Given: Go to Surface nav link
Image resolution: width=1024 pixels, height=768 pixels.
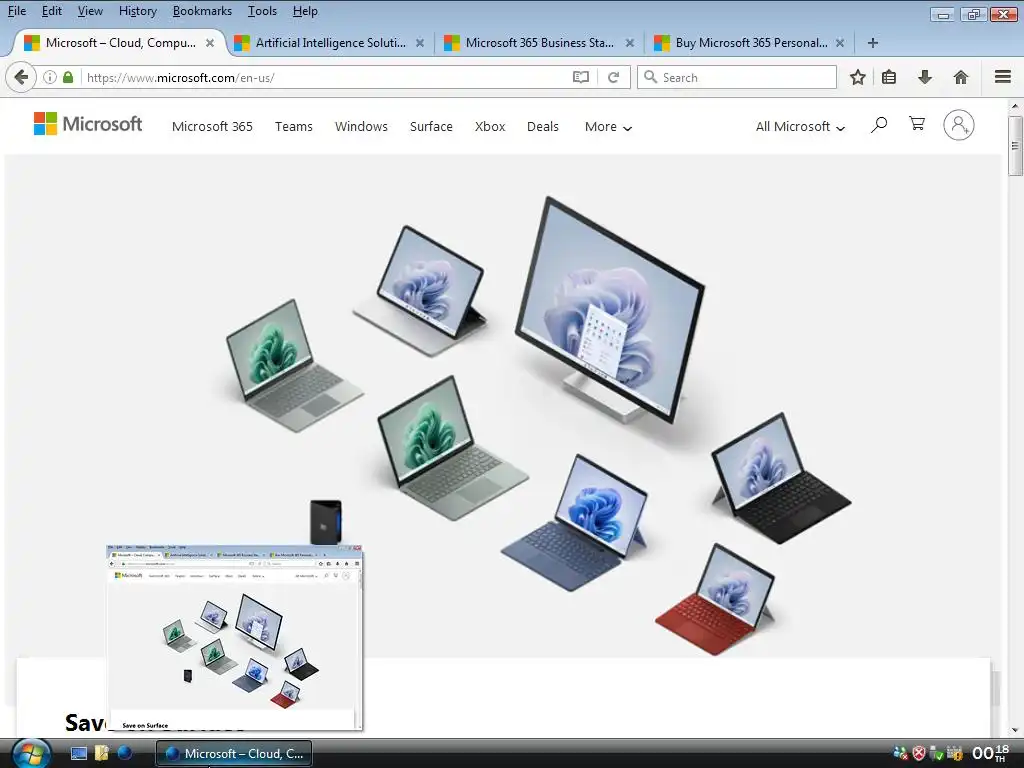Looking at the screenshot, I should click(431, 127).
